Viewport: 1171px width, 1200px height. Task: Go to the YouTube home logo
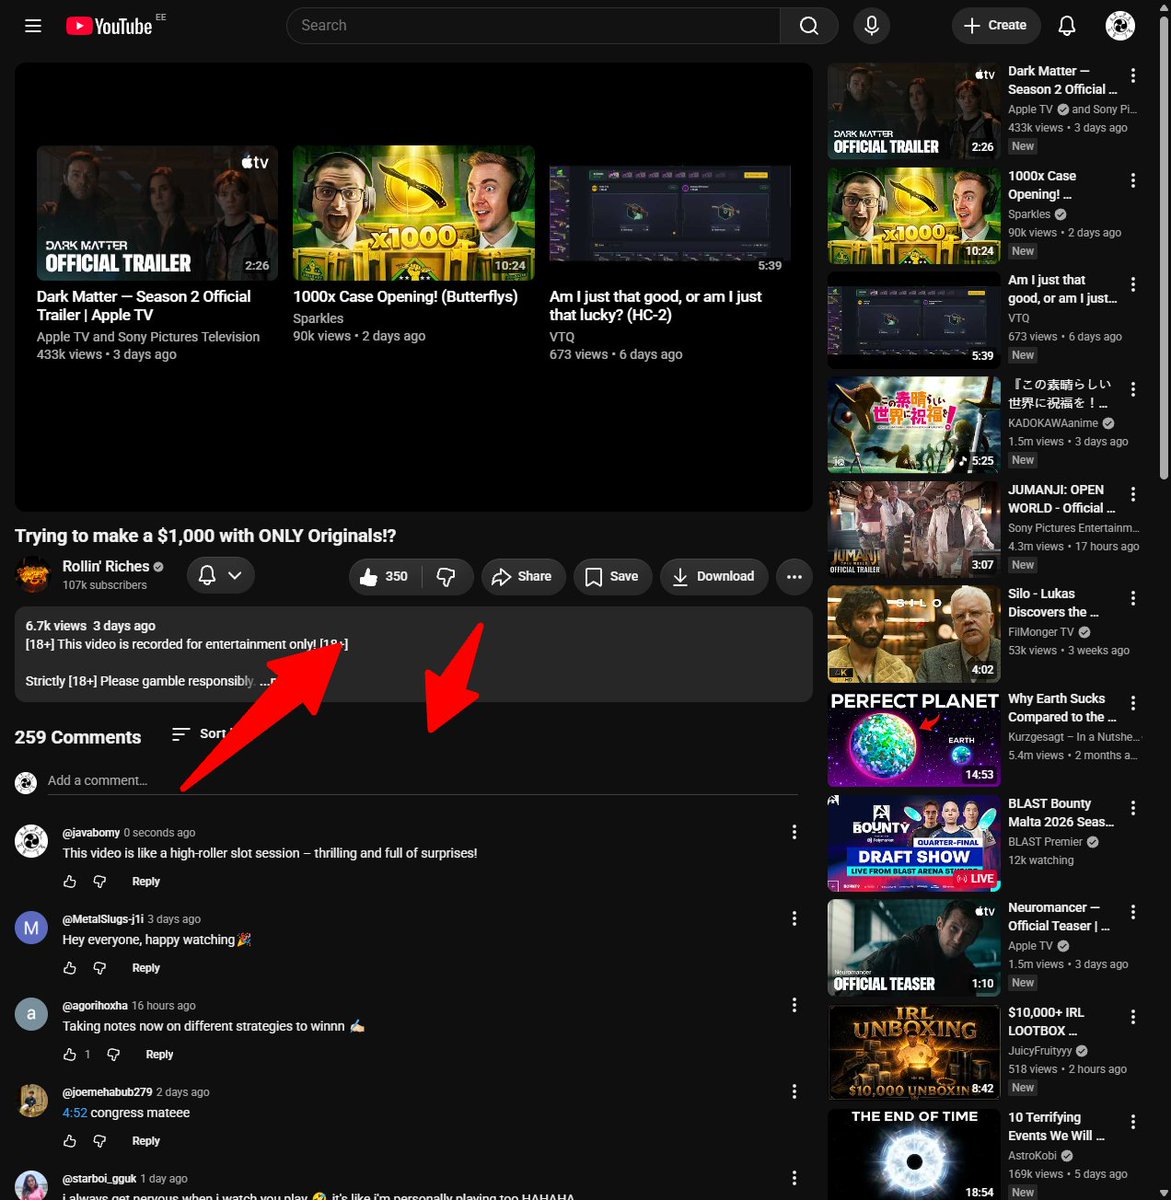[109, 26]
